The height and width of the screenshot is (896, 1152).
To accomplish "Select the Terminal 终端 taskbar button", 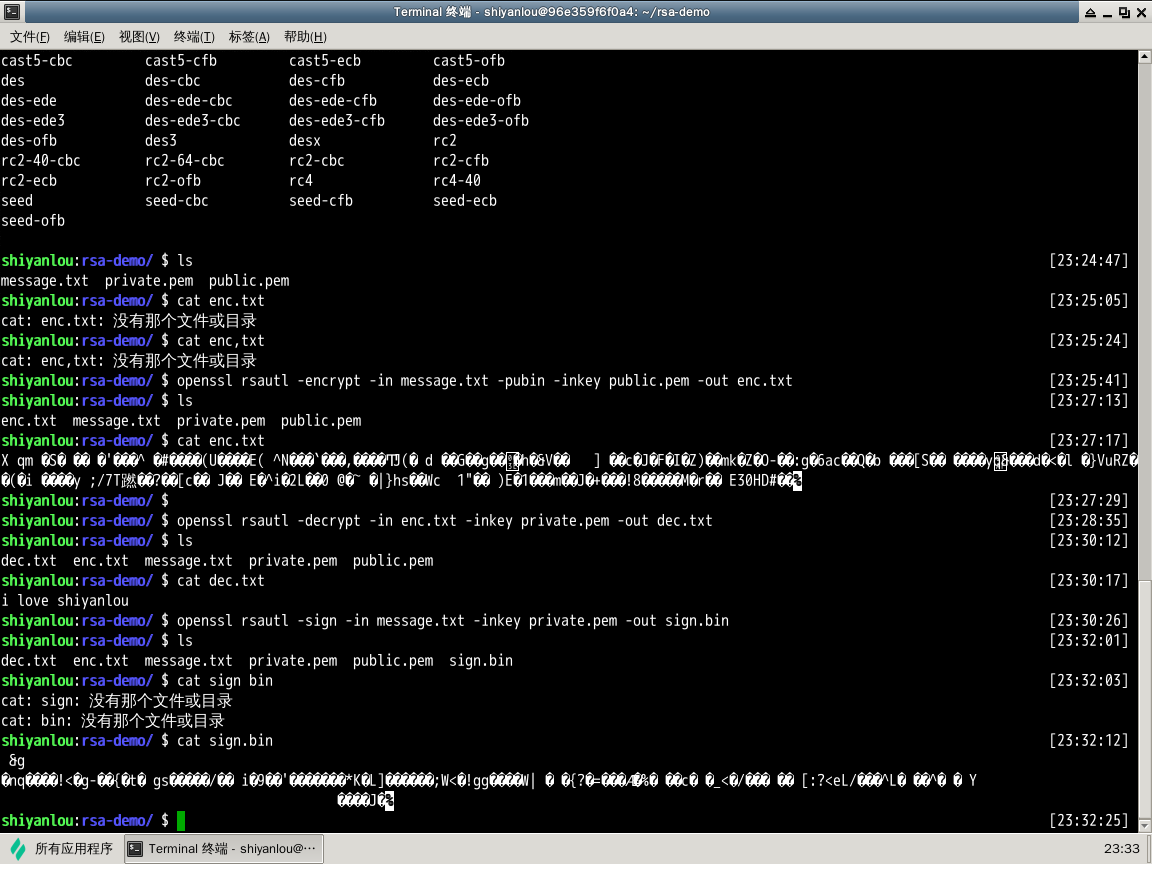I will point(223,848).
